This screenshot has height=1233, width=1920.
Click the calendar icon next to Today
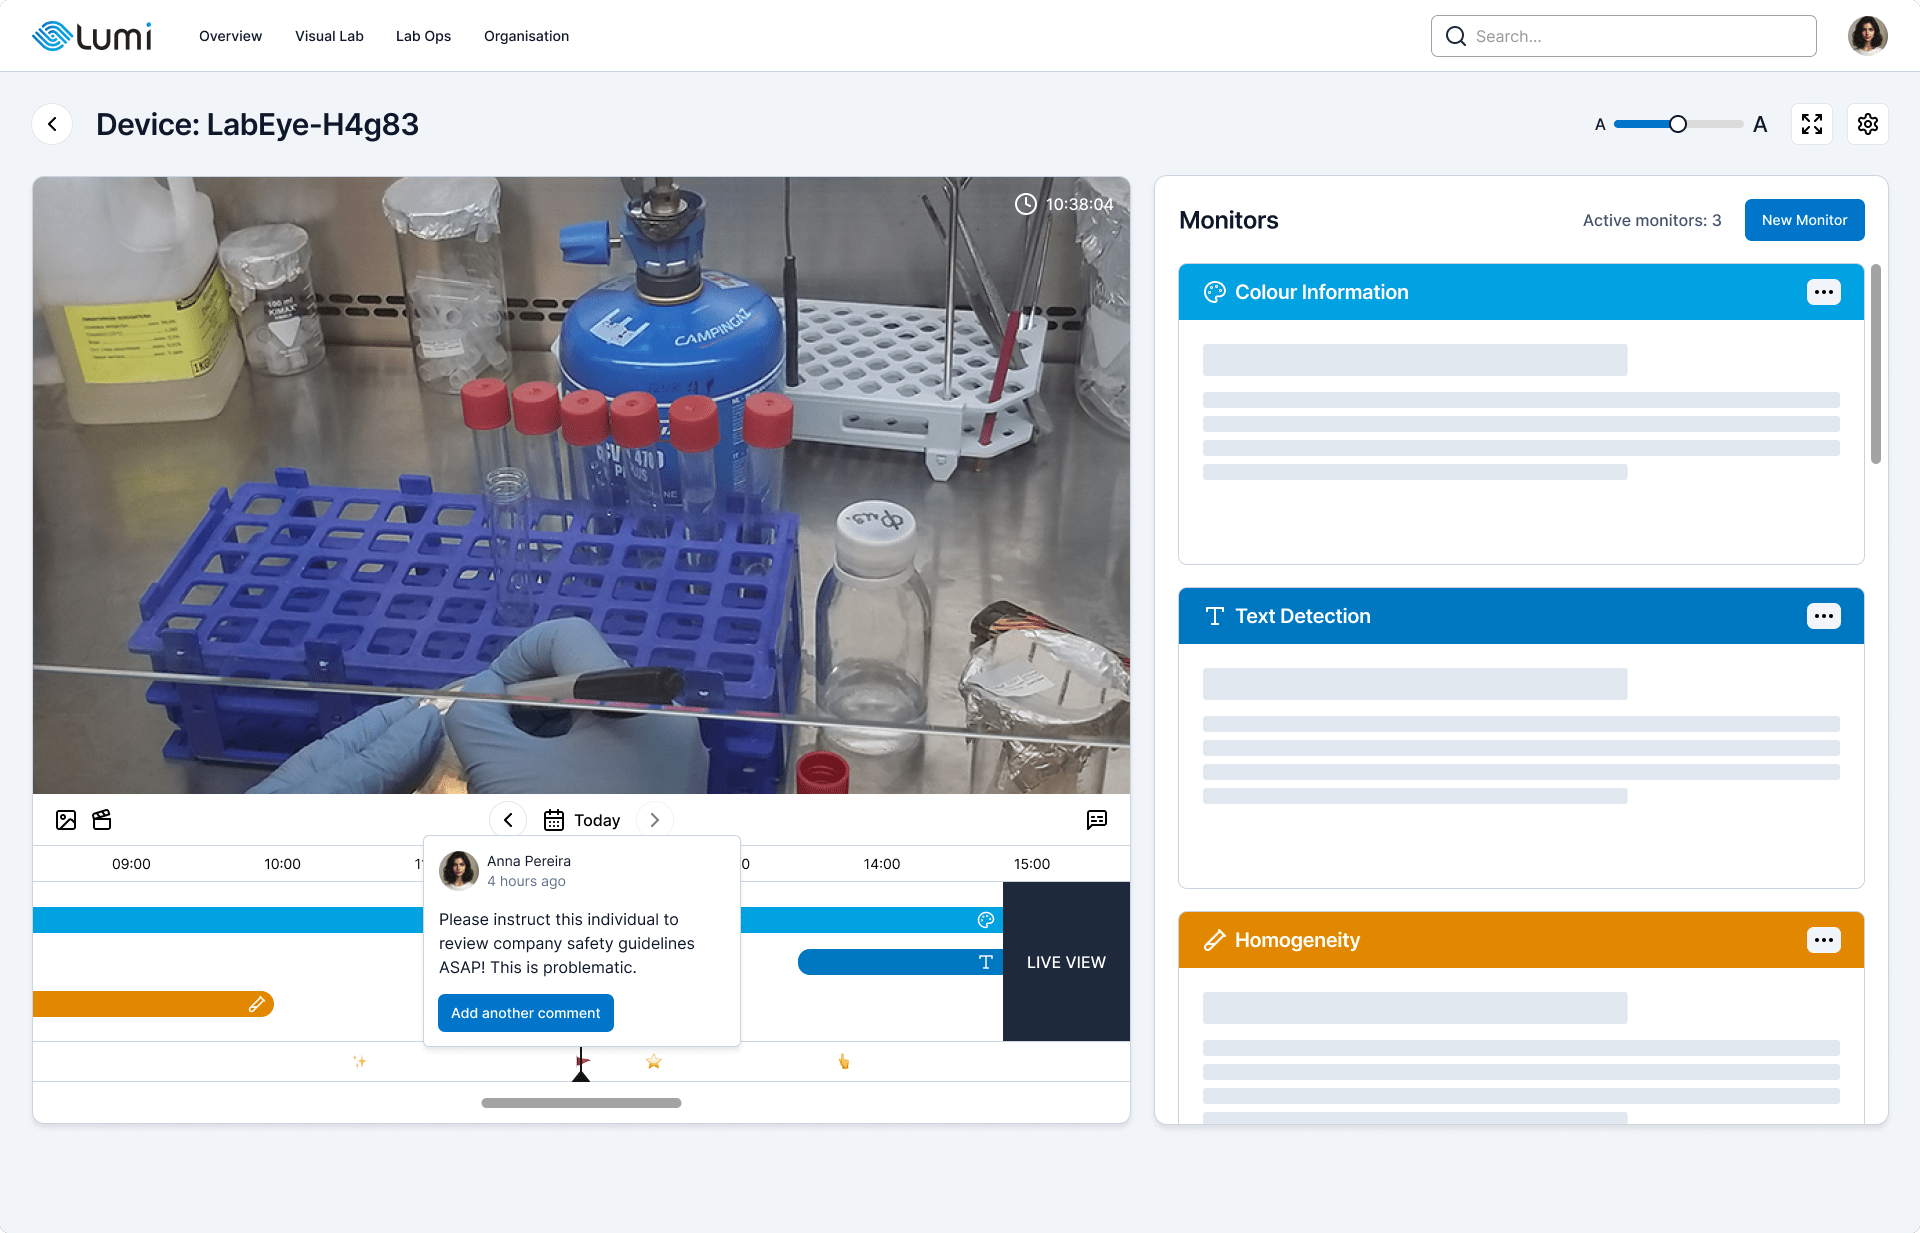[553, 820]
